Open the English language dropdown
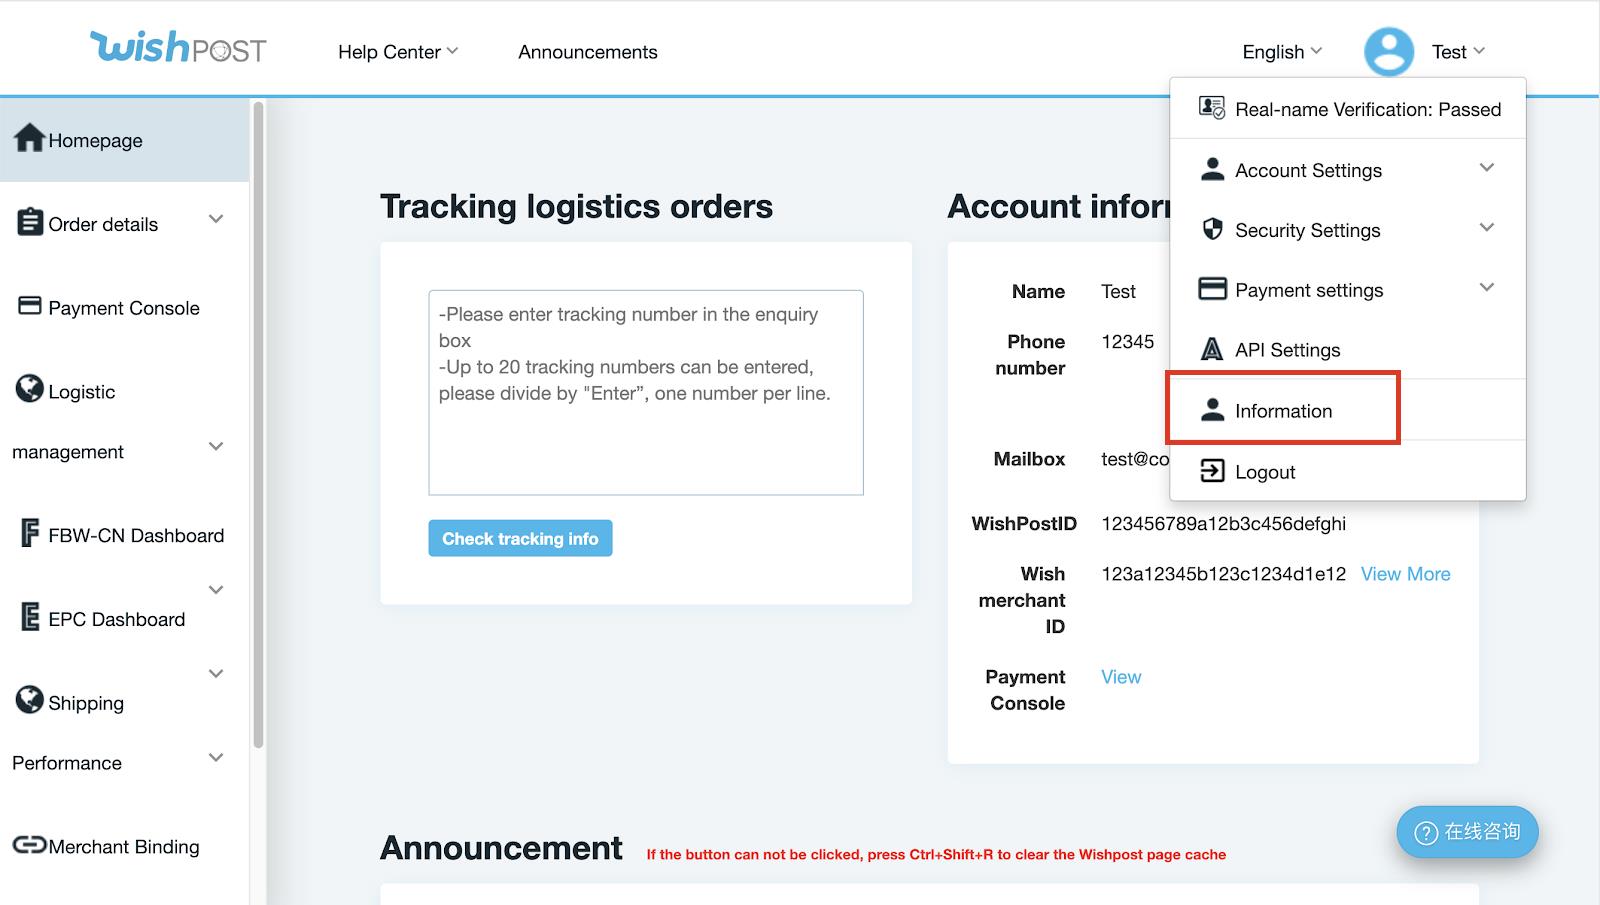1600x905 pixels. click(1282, 52)
